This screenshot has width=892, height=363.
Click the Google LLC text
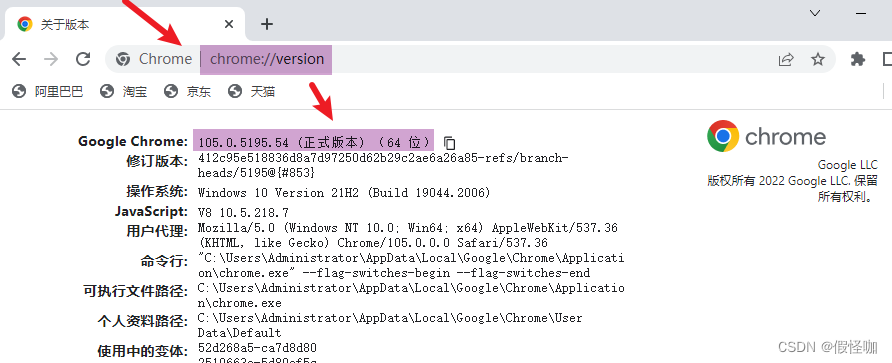[x=847, y=165]
